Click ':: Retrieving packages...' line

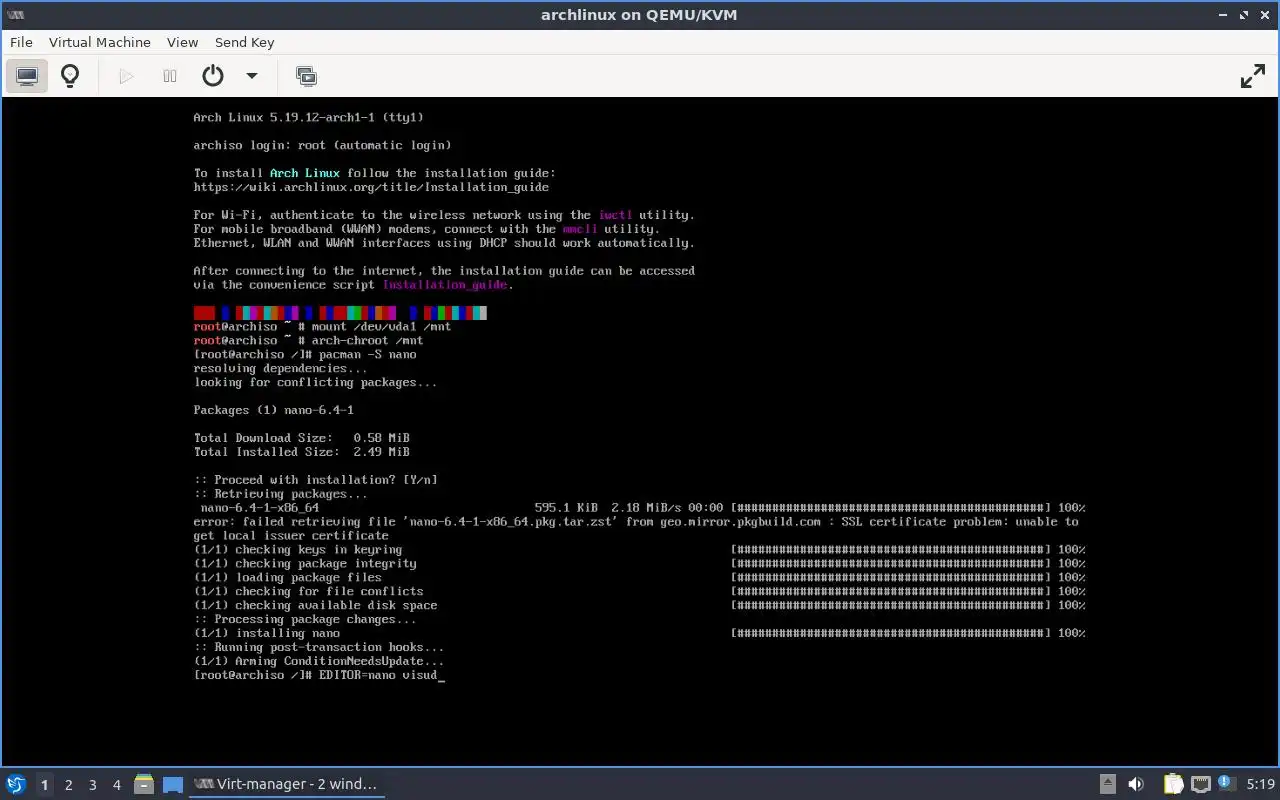[280, 494]
